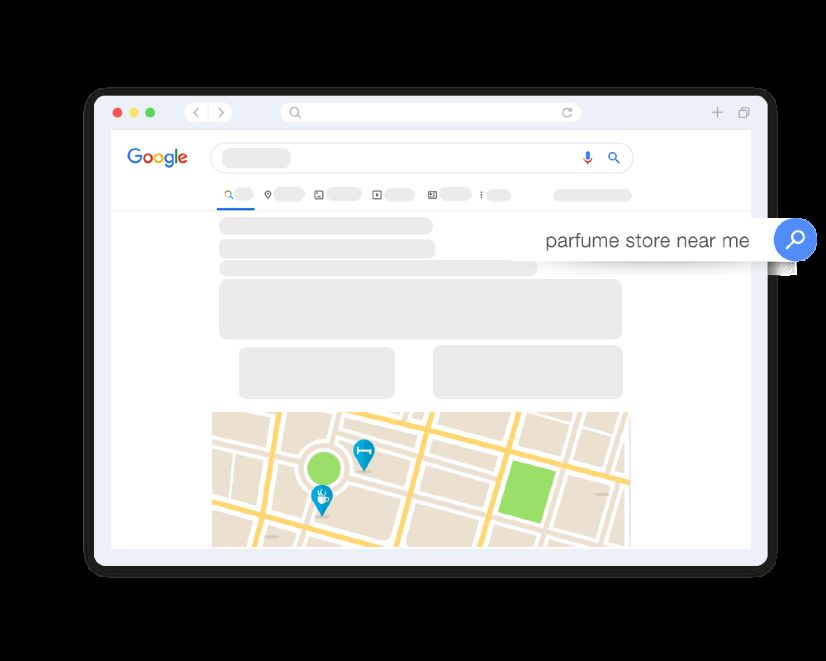The height and width of the screenshot is (661, 826).
Task: Click the browser address bar field
Action: point(430,112)
